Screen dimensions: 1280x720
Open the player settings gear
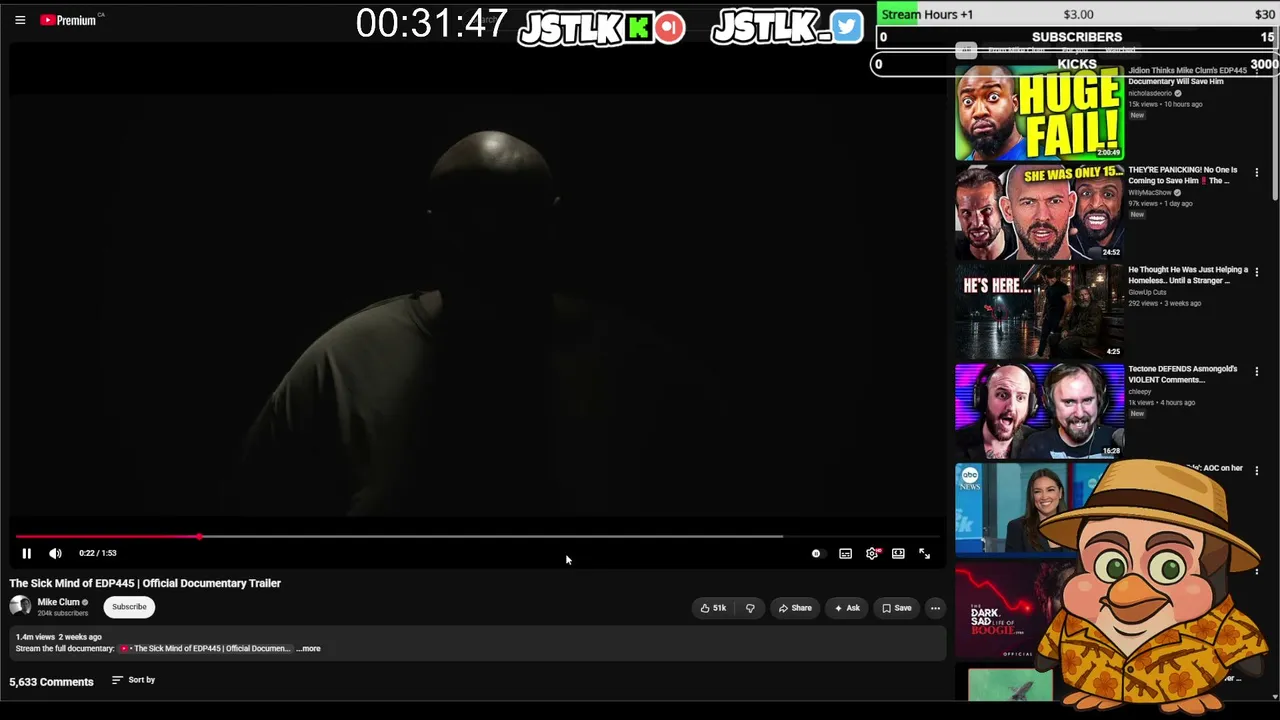coord(872,553)
